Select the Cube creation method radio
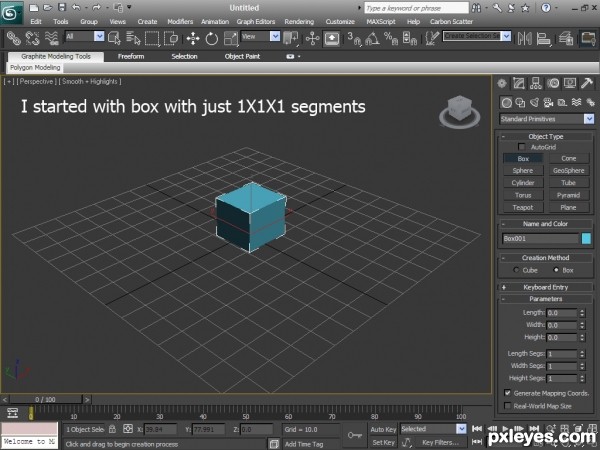 click(516, 270)
